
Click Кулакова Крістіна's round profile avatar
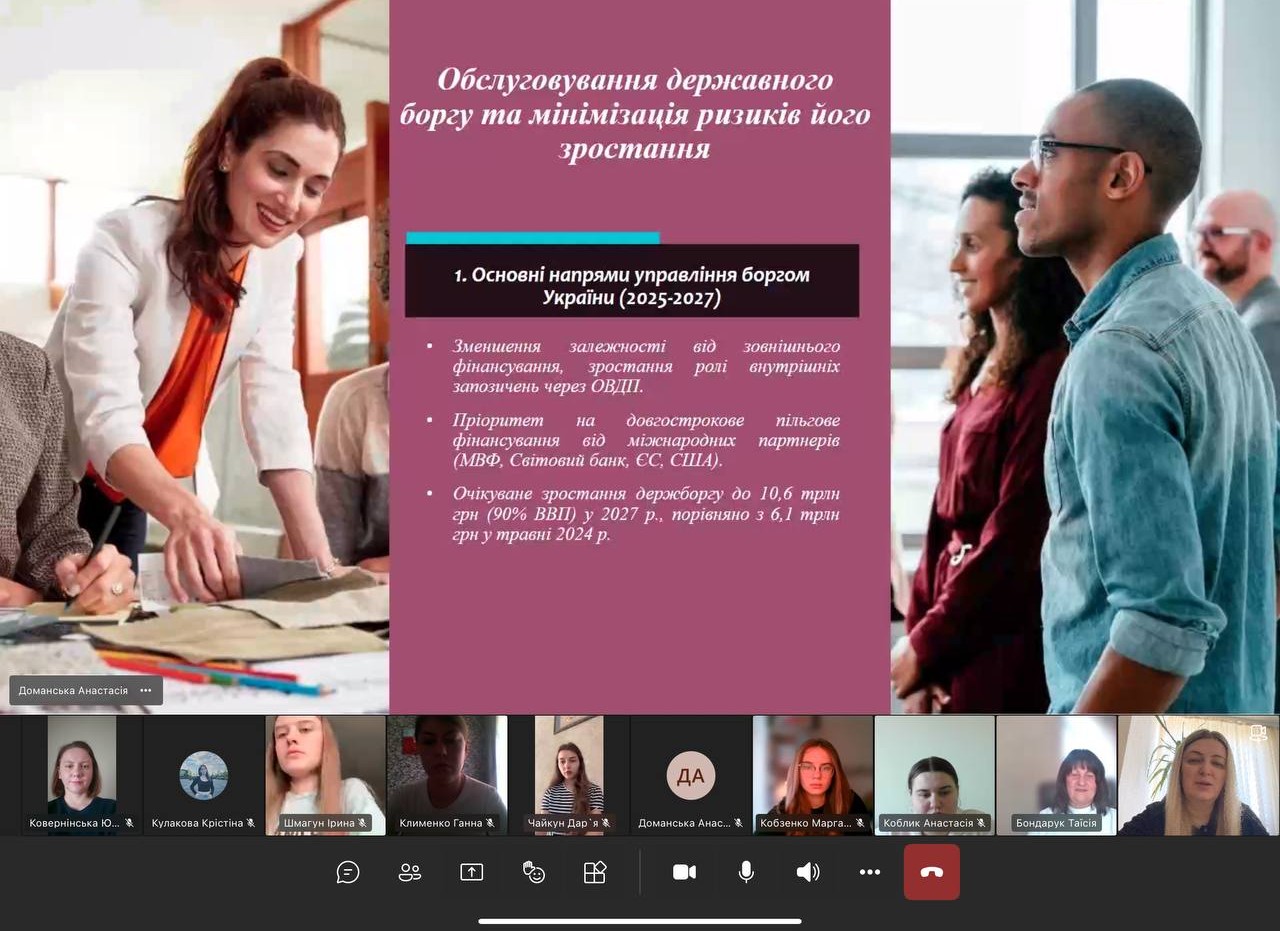(x=204, y=775)
